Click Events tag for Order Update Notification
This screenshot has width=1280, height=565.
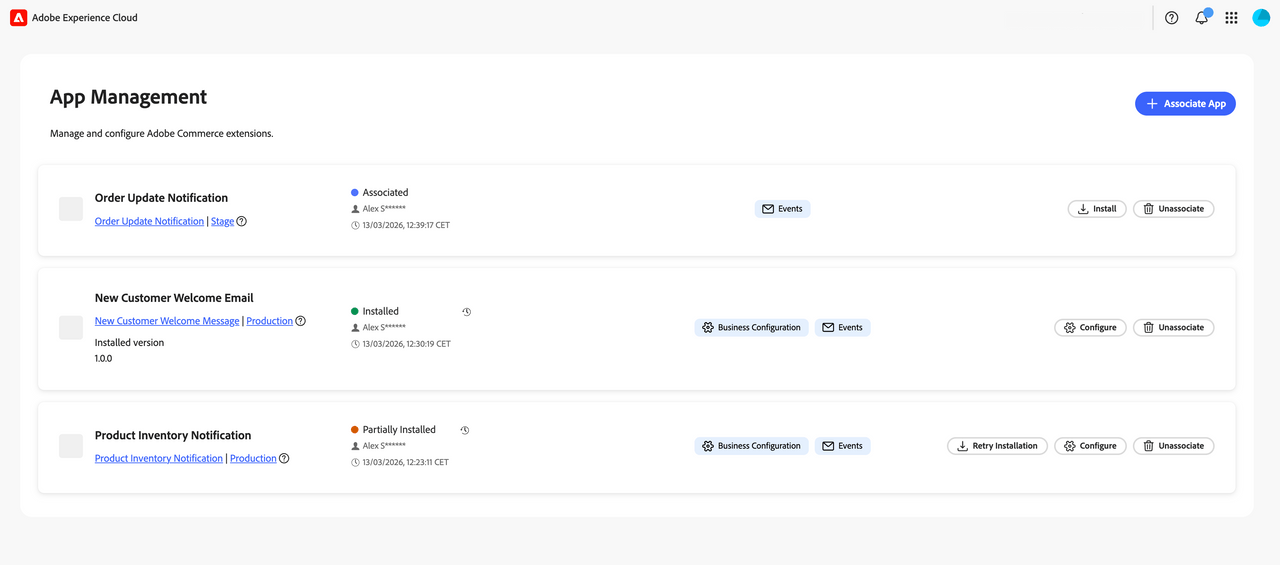(782, 209)
